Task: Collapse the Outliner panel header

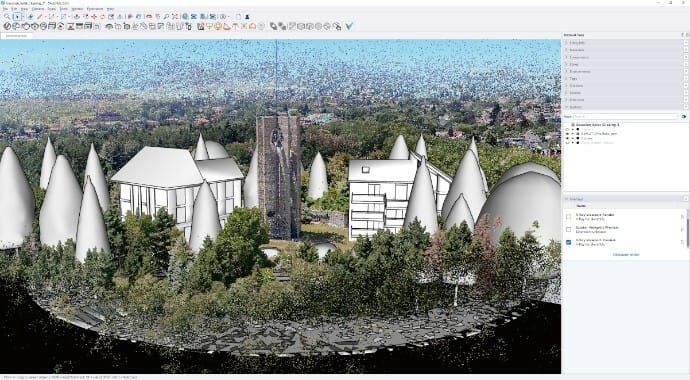Action: tap(623, 107)
